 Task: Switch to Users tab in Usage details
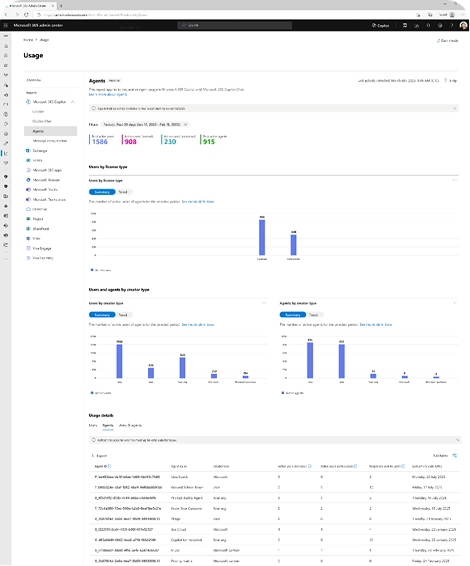[x=93, y=425]
